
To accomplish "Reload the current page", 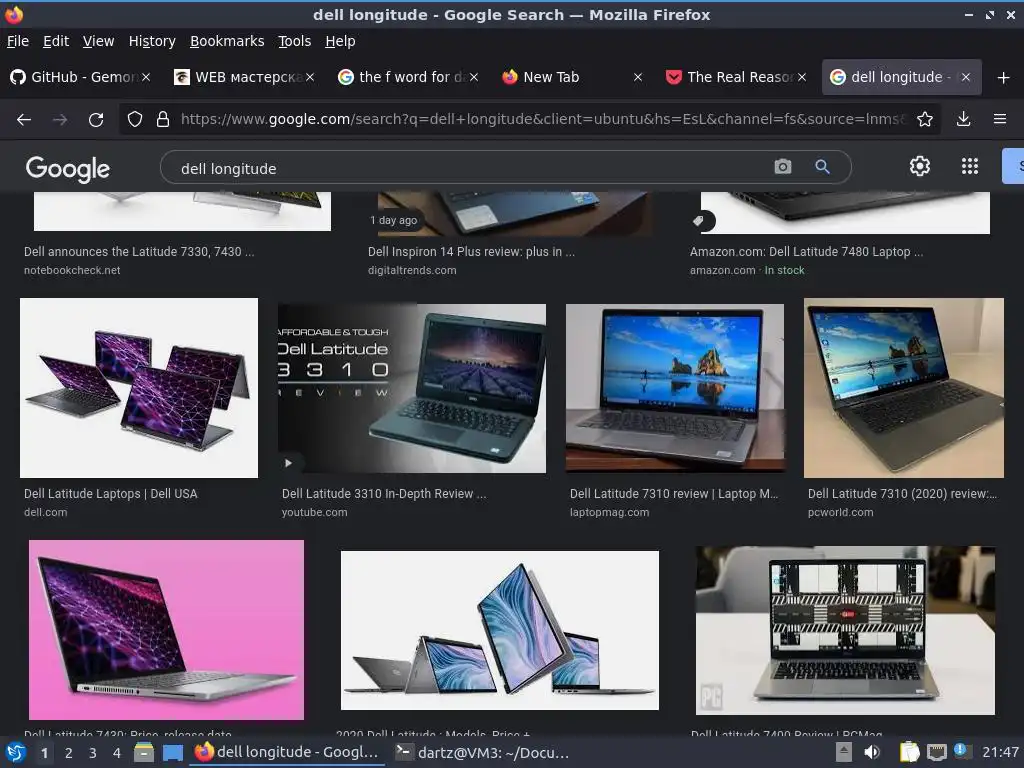I will click(96, 120).
